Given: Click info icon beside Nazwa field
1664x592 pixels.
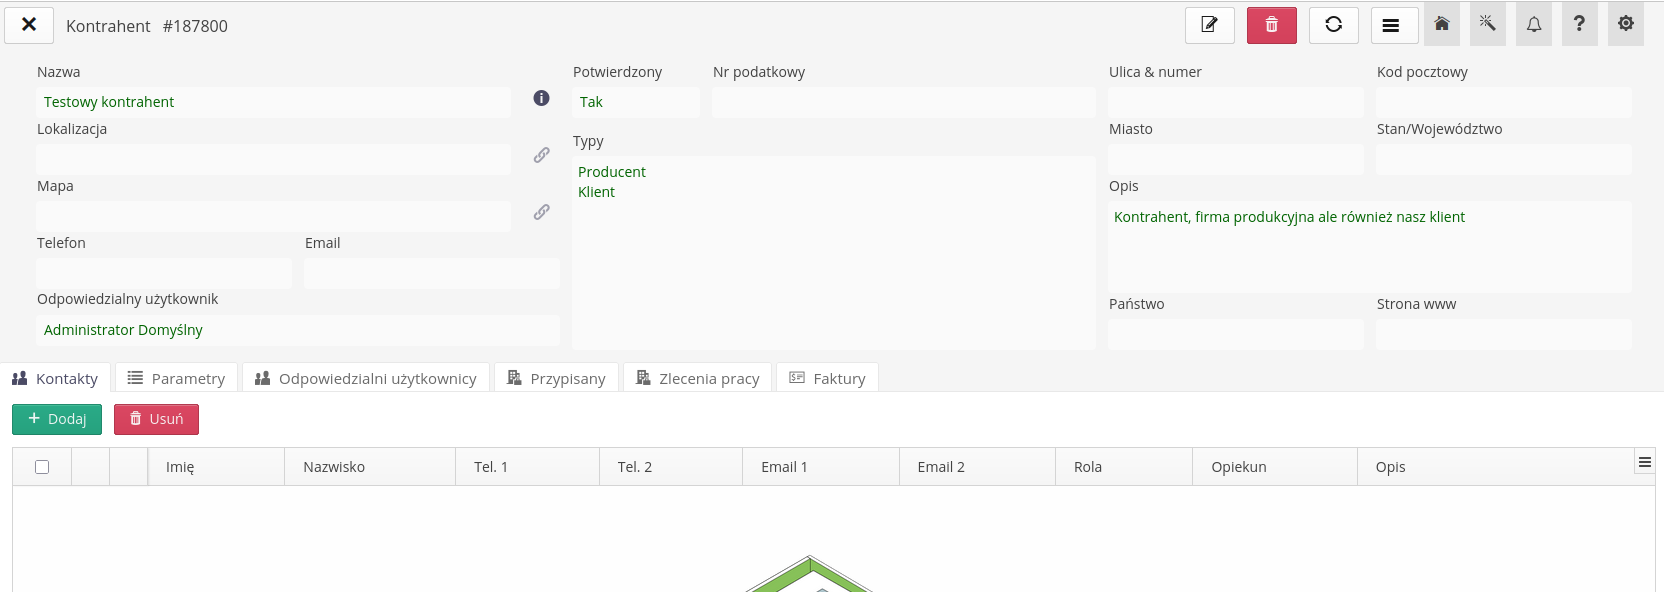Looking at the screenshot, I should (541, 98).
